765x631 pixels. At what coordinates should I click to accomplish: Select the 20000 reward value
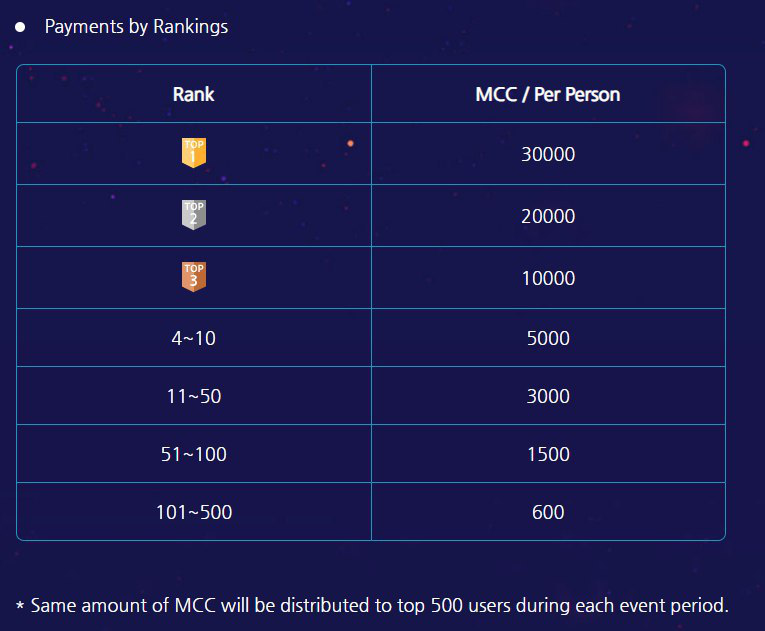[x=548, y=216]
